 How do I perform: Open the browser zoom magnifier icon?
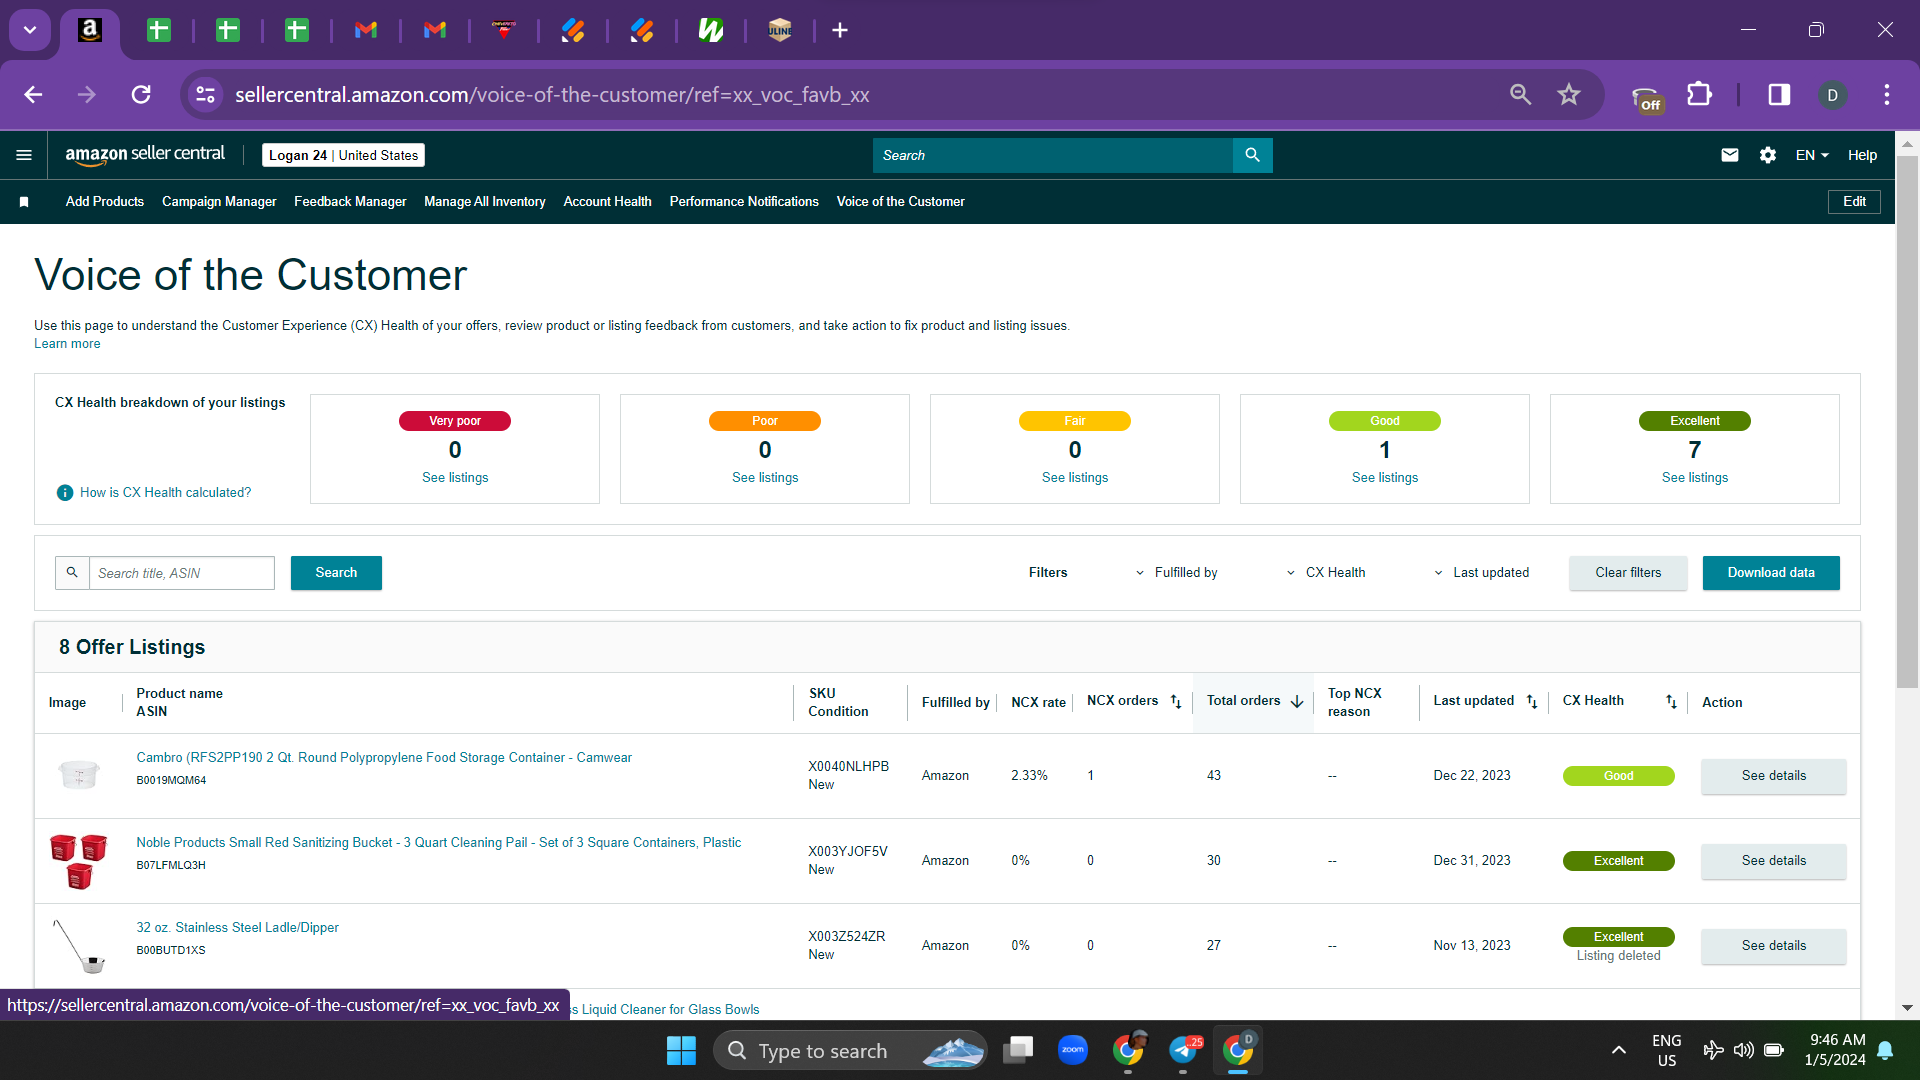pyautogui.click(x=1520, y=95)
